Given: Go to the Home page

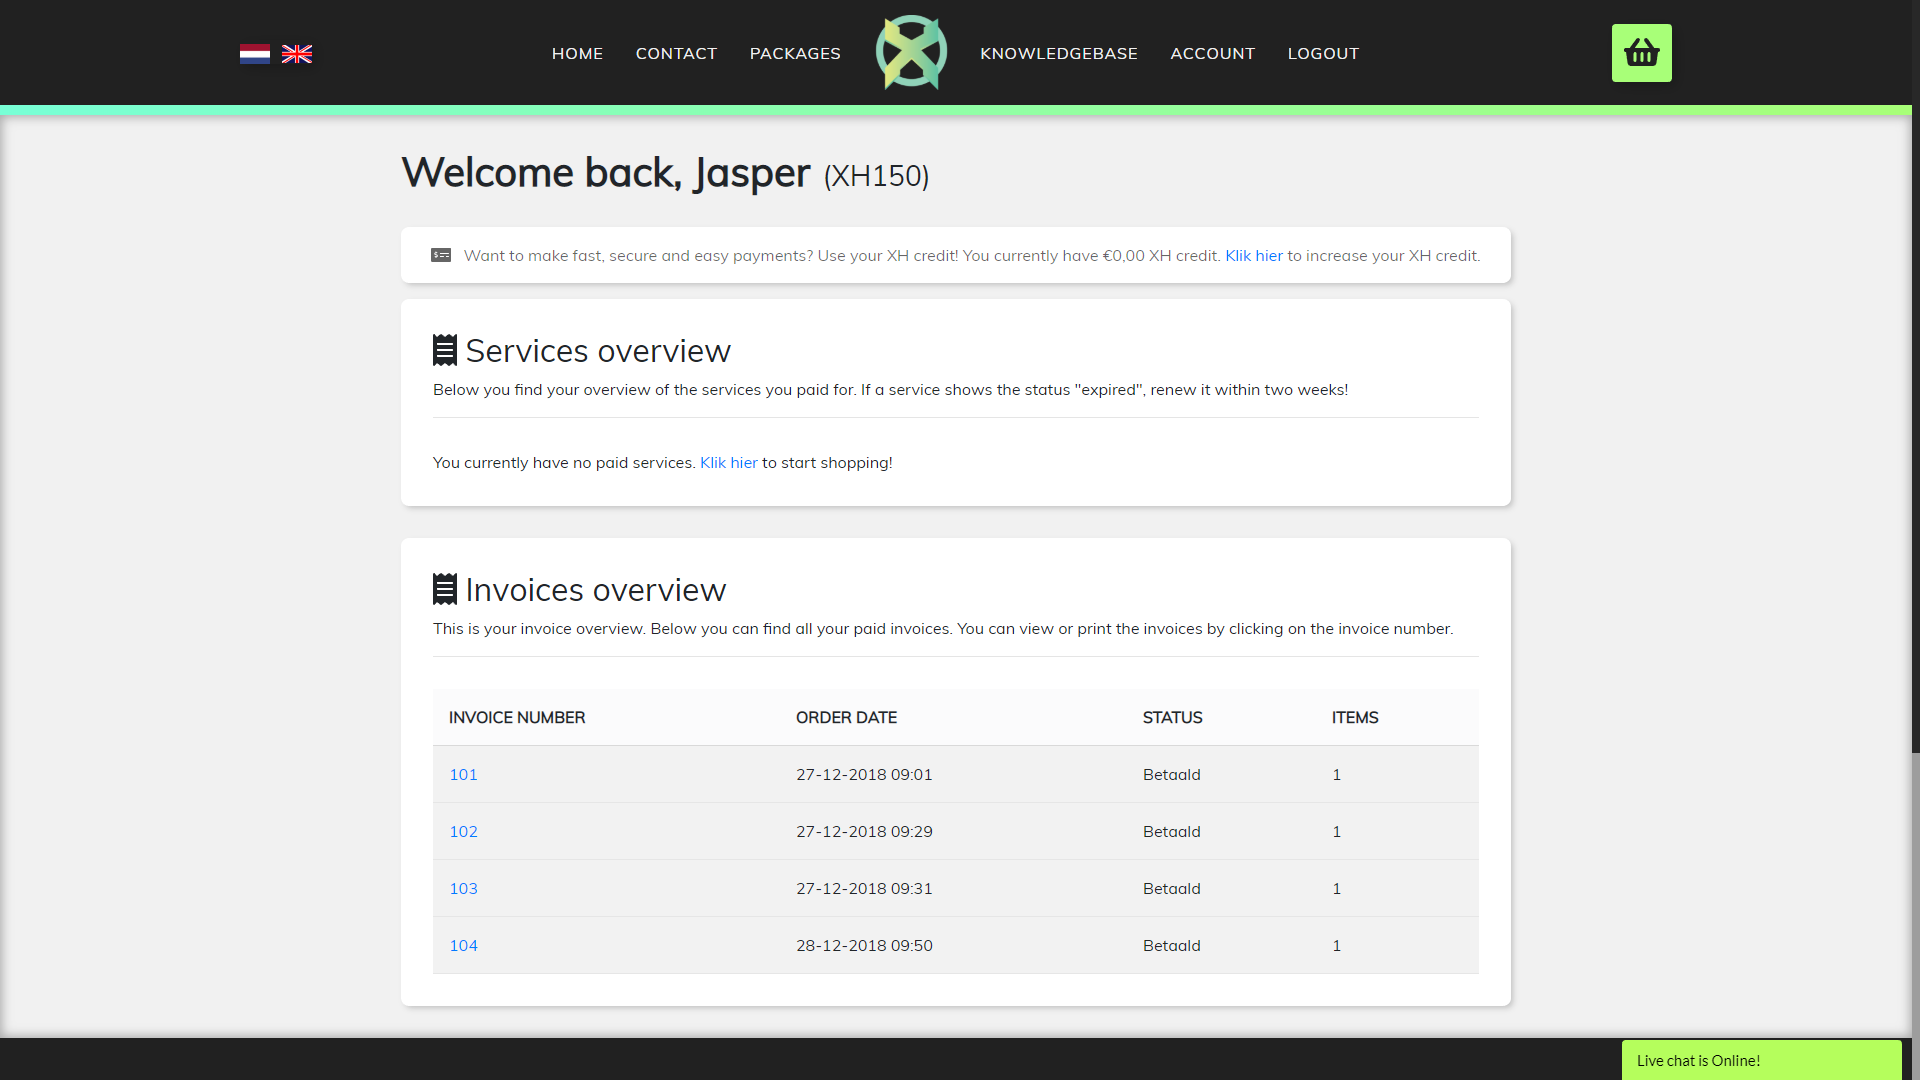Looking at the screenshot, I should click(x=577, y=53).
